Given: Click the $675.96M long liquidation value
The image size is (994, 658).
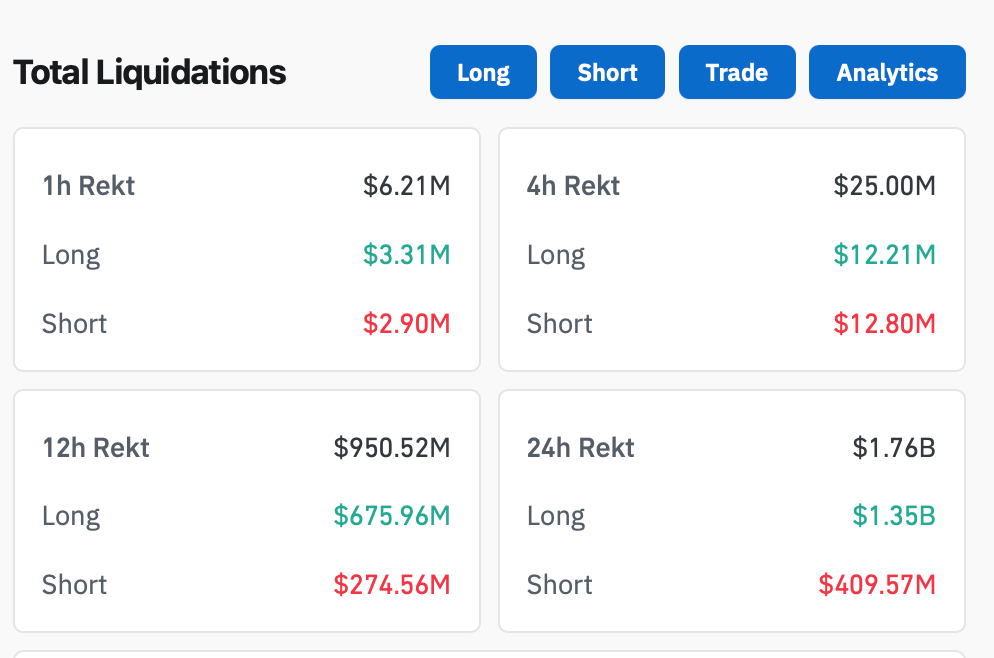Looking at the screenshot, I should click(392, 516).
